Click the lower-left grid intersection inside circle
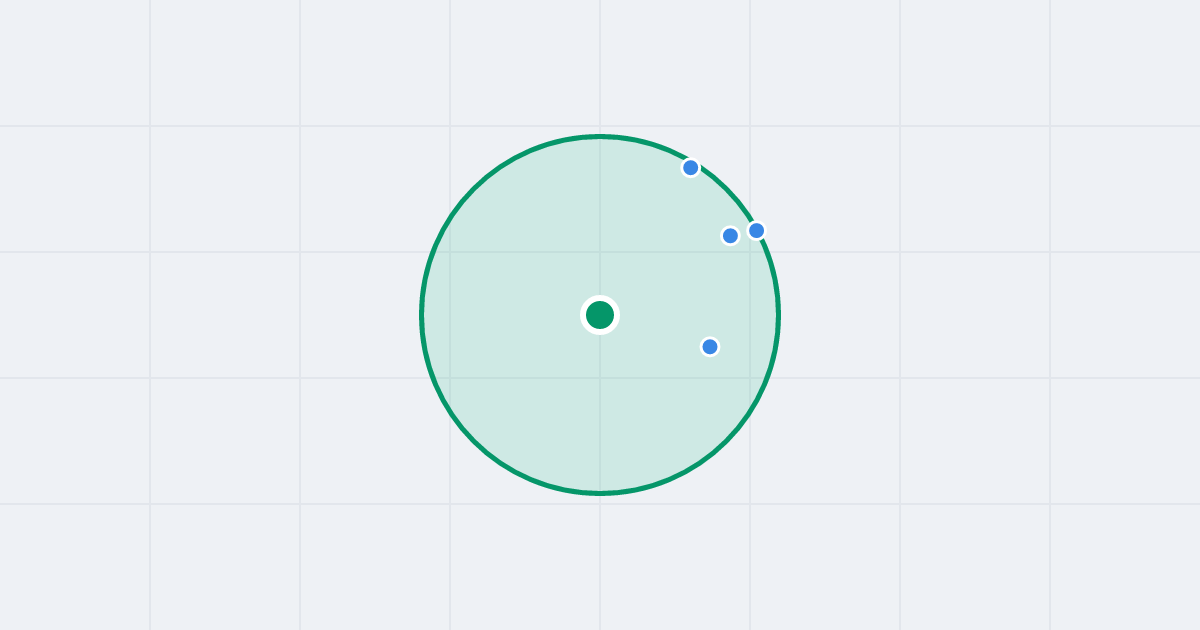Viewport: 1200px width, 630px height. (x=450, y=378)
